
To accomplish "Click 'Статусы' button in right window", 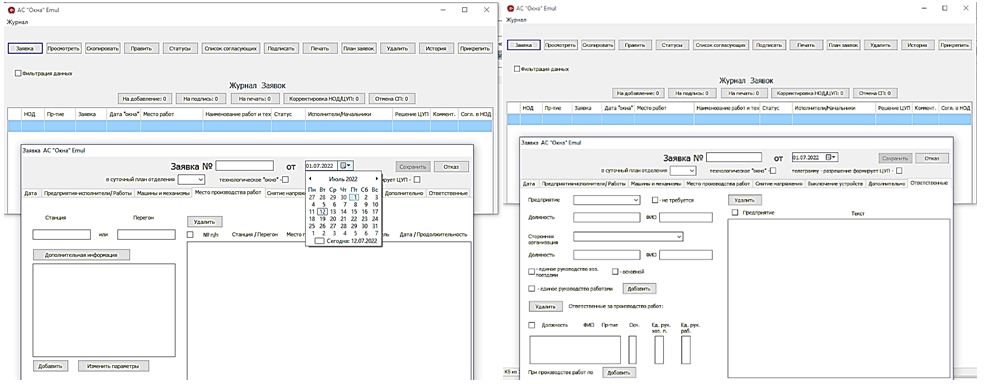I will (673, 45).
